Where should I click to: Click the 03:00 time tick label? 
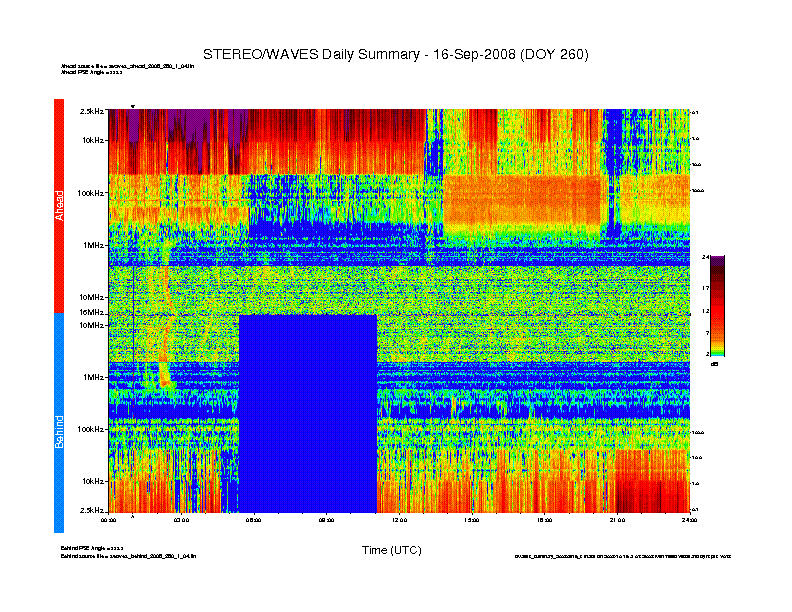click(181, 520)
